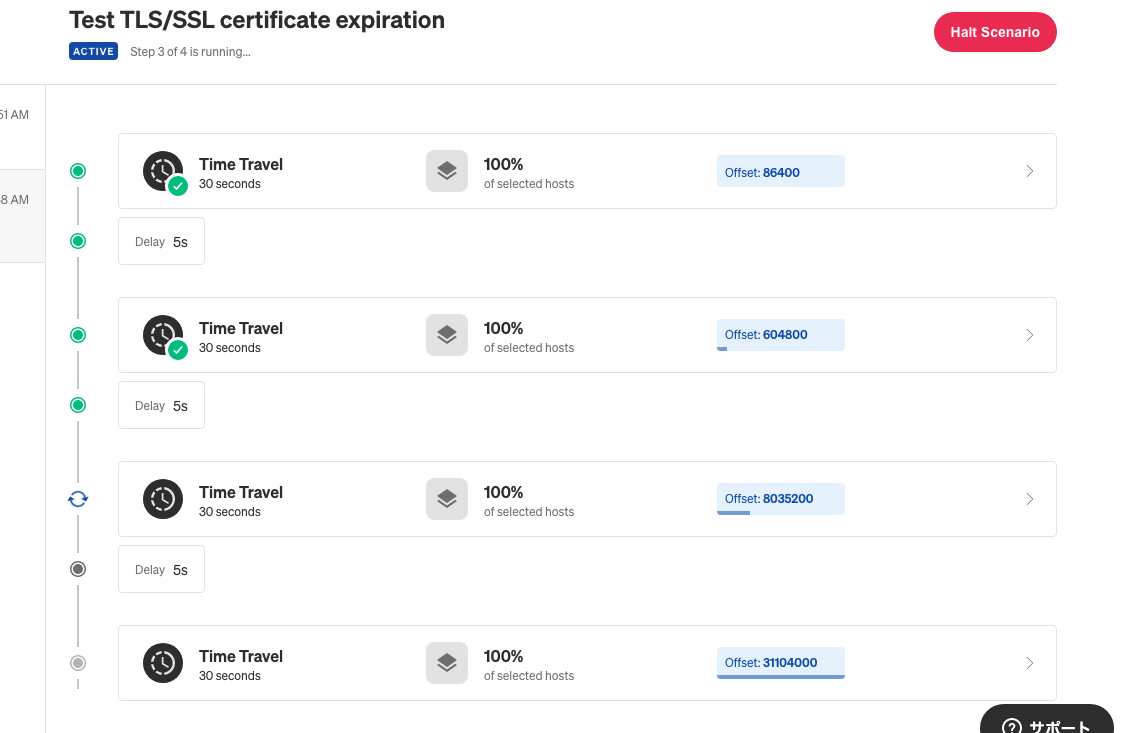Click the hosts layers icon in third step
This screenshot has height=733, width=1128.
tap(446, 499)
